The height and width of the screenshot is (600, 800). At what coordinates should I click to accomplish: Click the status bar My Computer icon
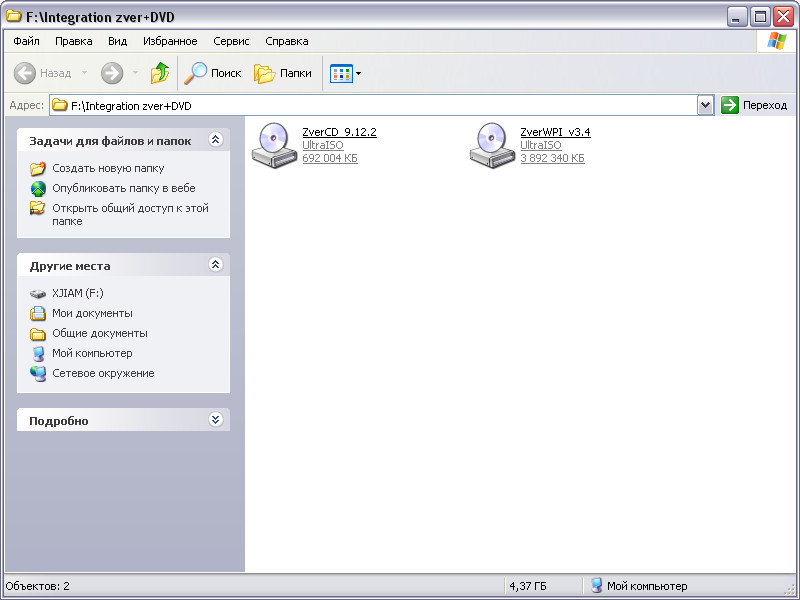(x=596, y=586)
